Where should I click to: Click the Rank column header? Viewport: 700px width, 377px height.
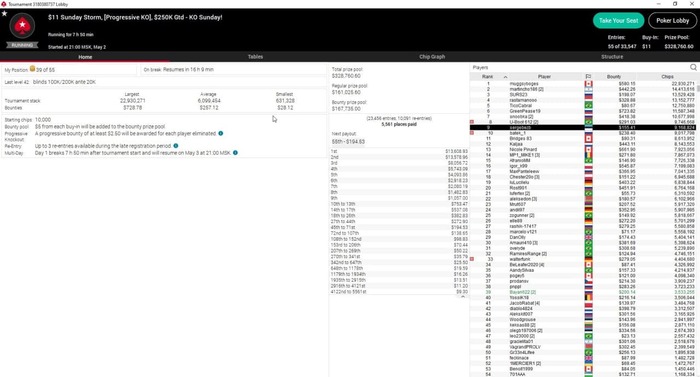pyautogui.click(x=488, y=77)
